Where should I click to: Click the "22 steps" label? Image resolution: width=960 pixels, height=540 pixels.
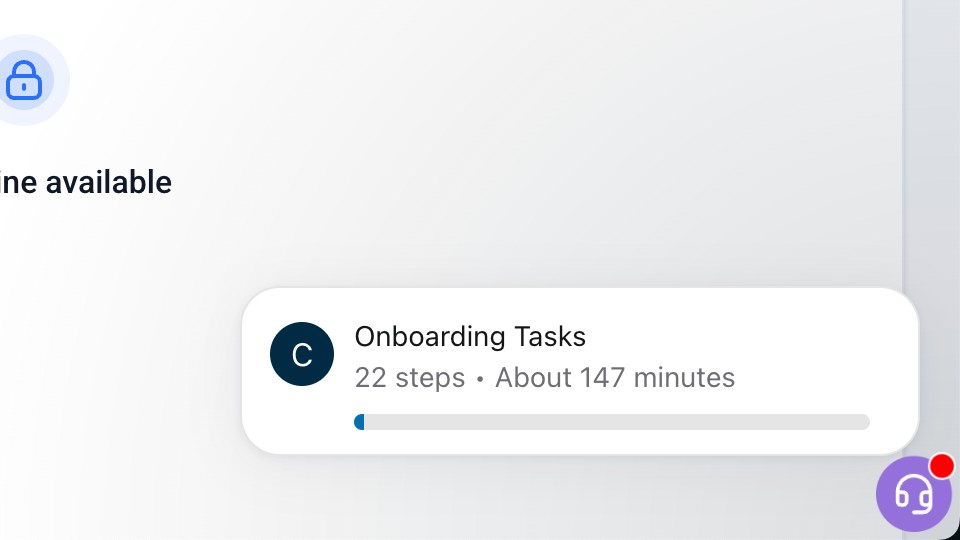click(410, 378)
